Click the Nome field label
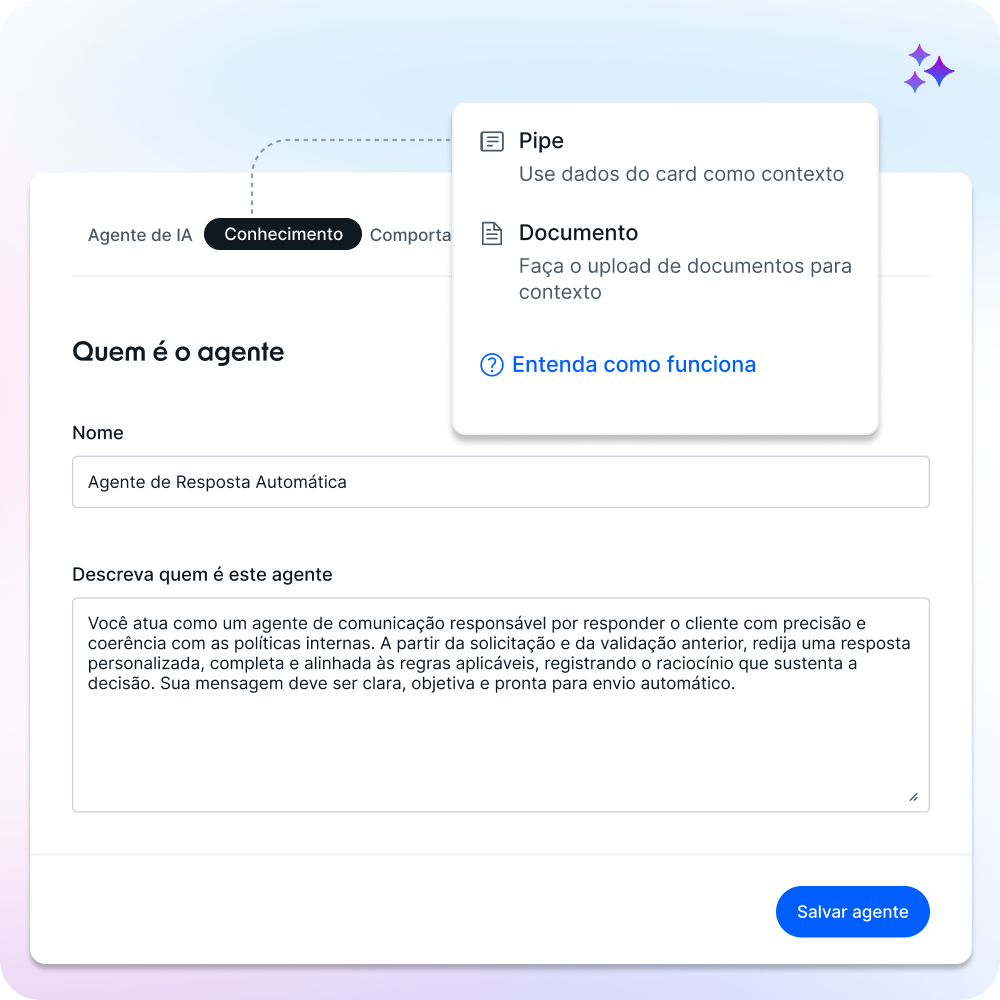Screen dimensions: 1000x1000 [x=98, y=433]
